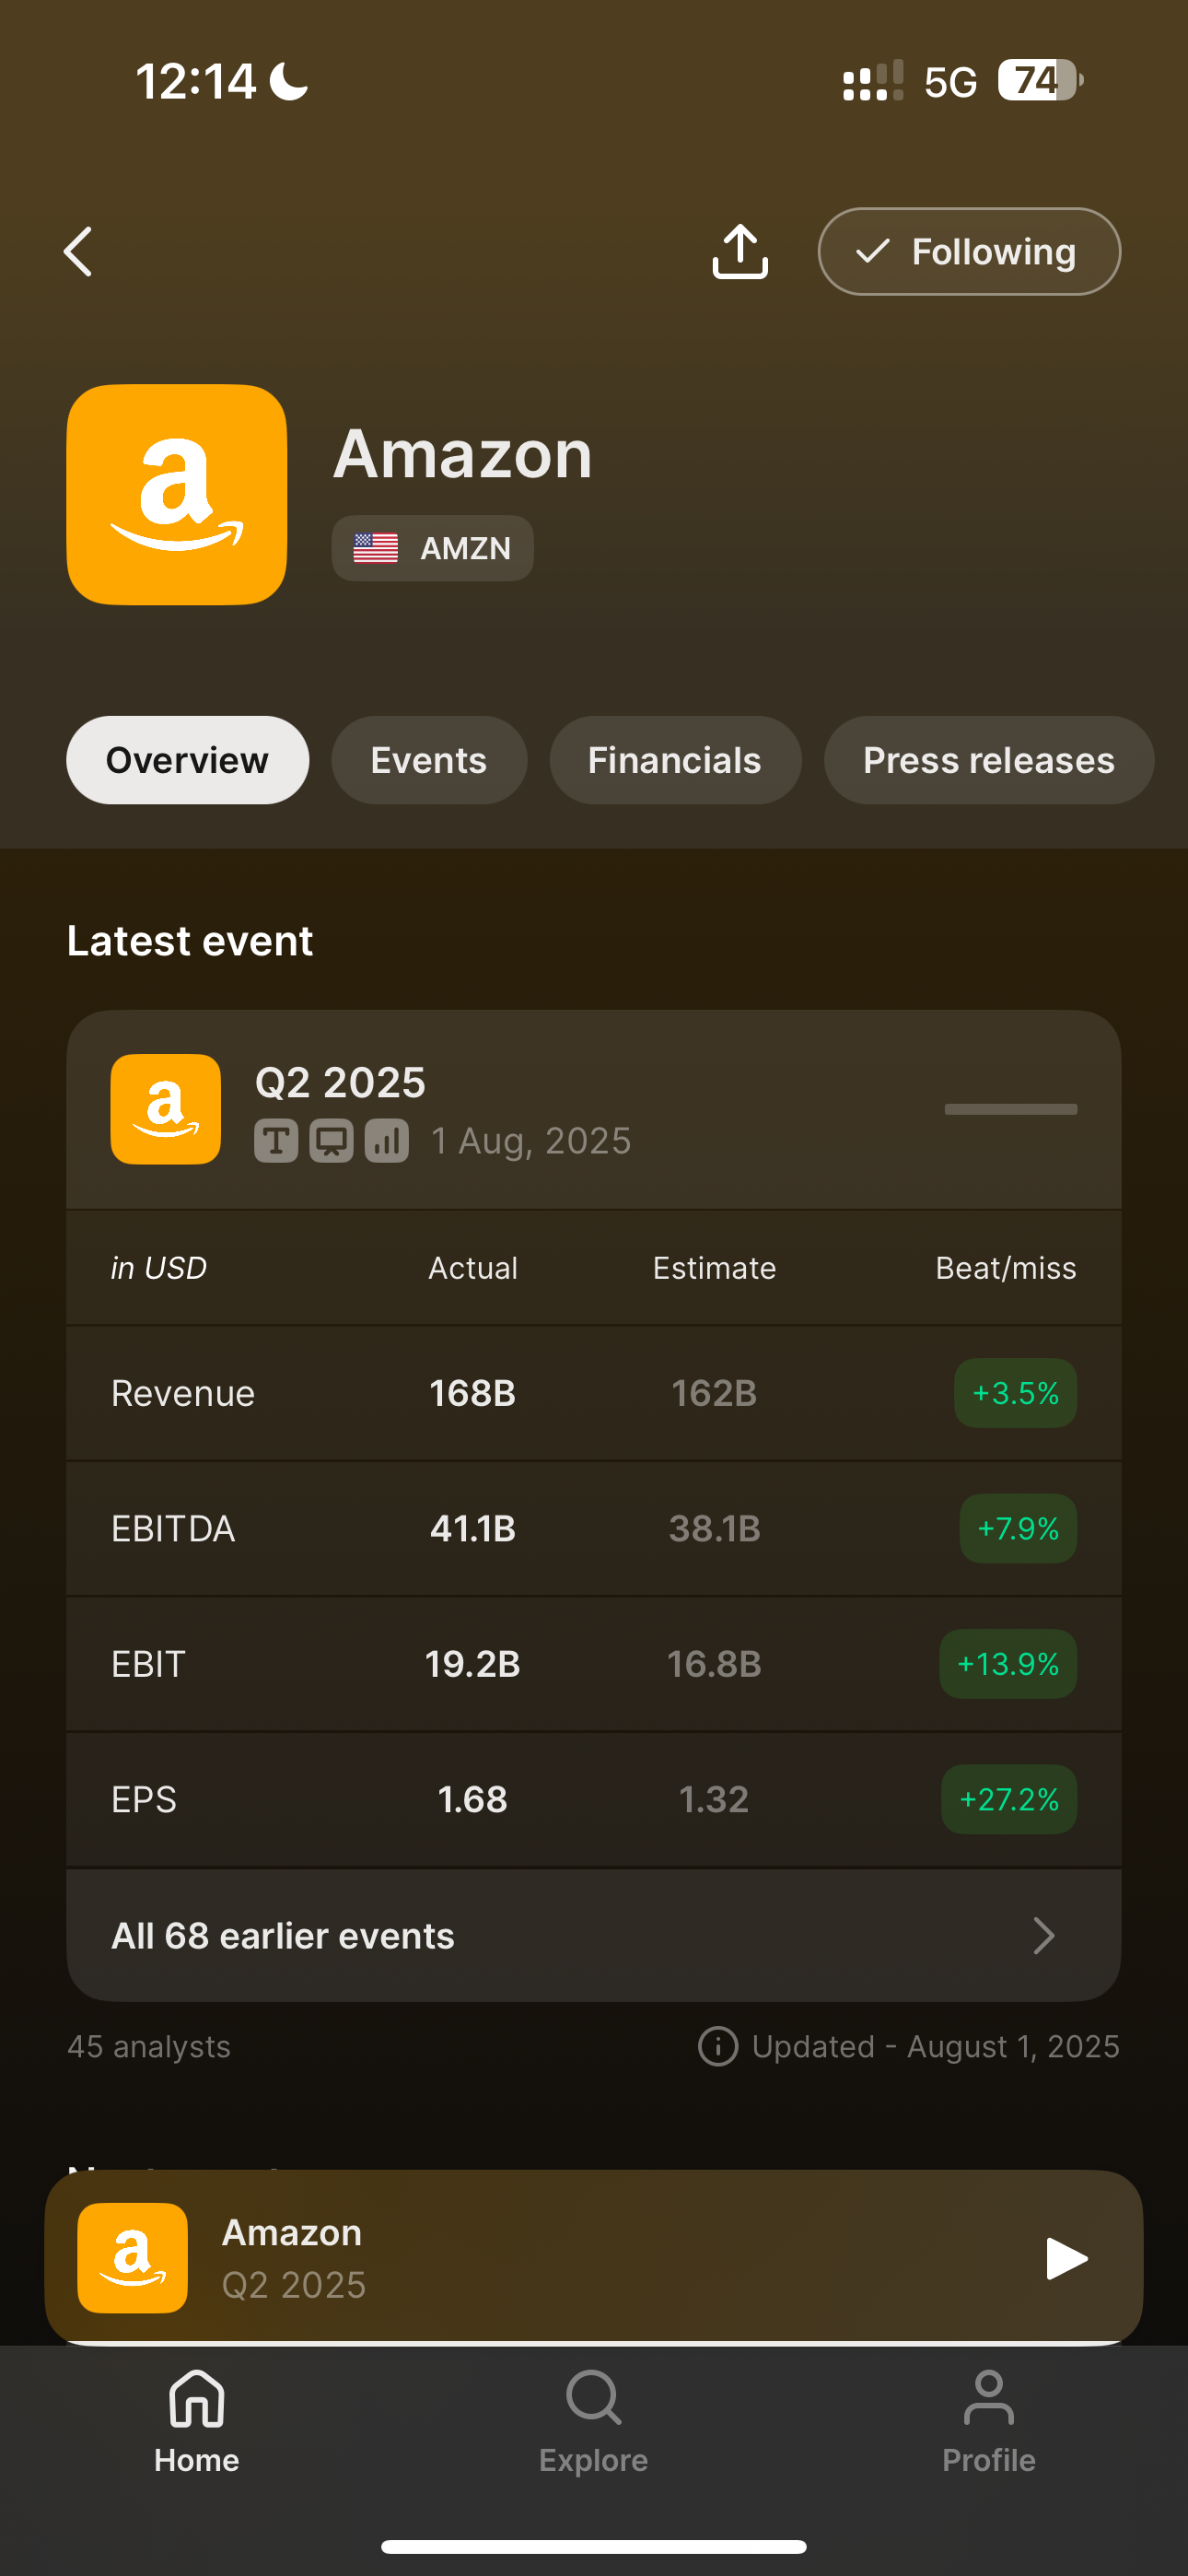Tap the Estimate column header
1188x2576 pixels.
coord(714,1267)
